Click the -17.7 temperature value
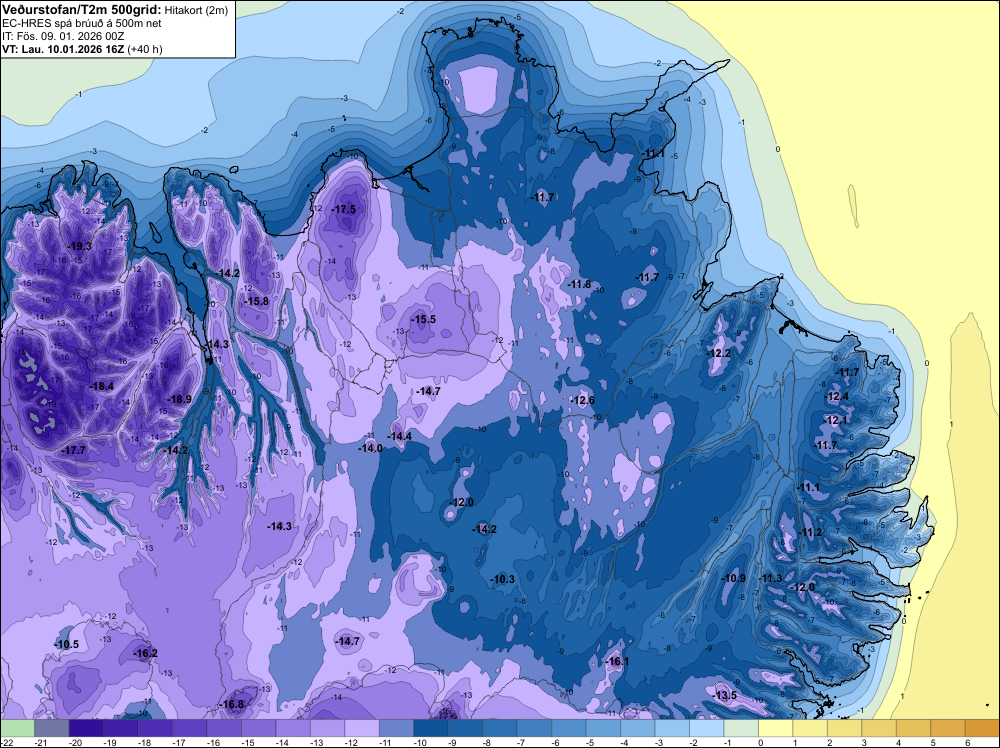Screen dimensions: 1000x748 tap(73, 450)
